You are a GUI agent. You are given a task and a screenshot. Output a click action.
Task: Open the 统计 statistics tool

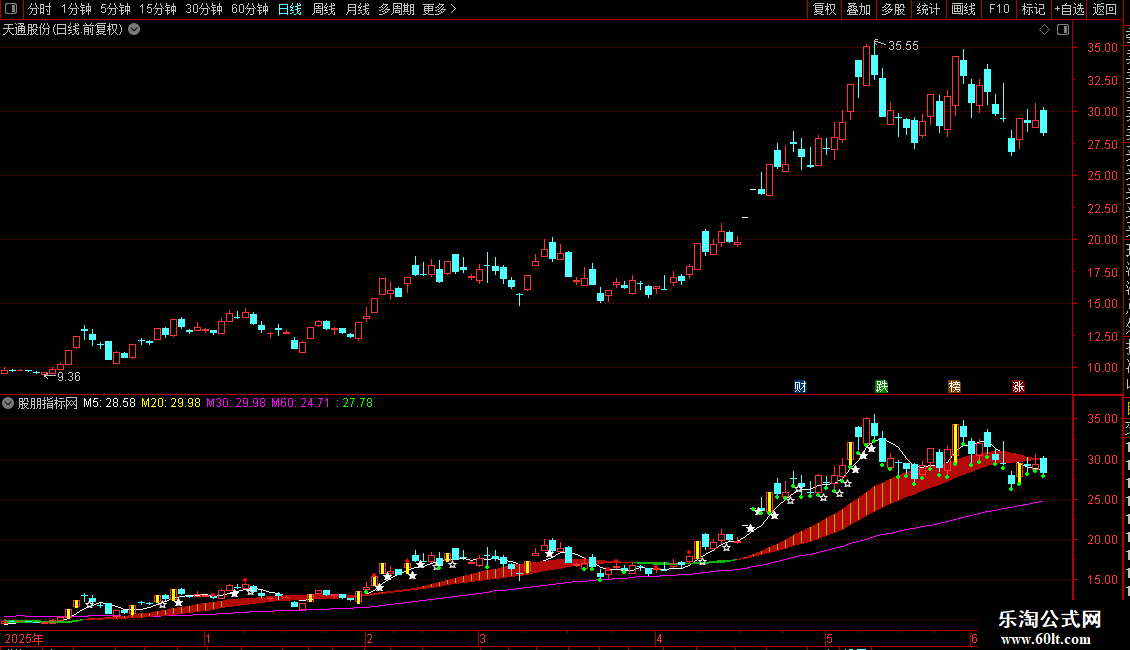click(927, 9)
